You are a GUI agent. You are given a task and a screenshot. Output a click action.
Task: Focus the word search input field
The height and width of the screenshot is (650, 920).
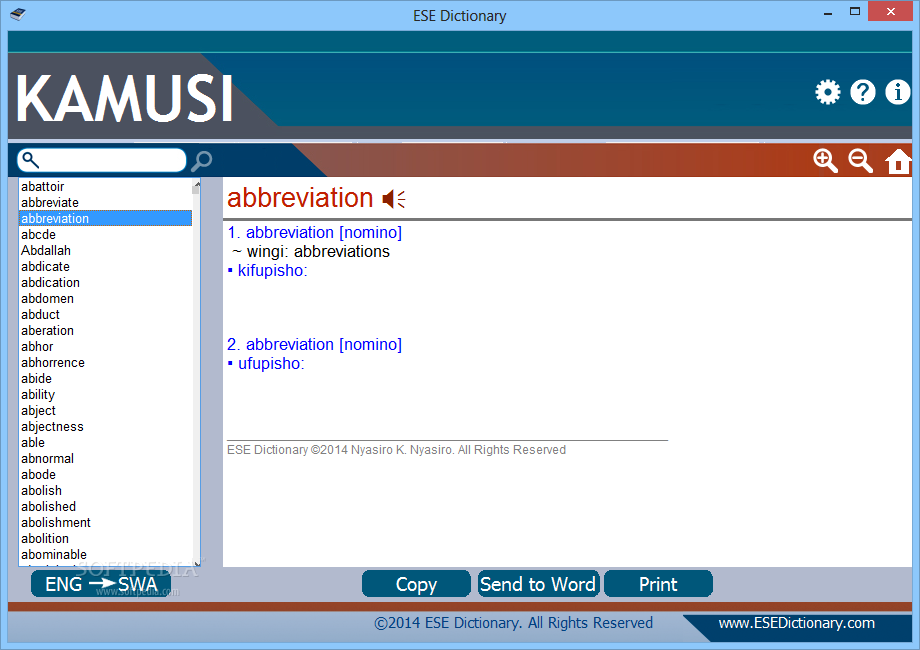102,160
